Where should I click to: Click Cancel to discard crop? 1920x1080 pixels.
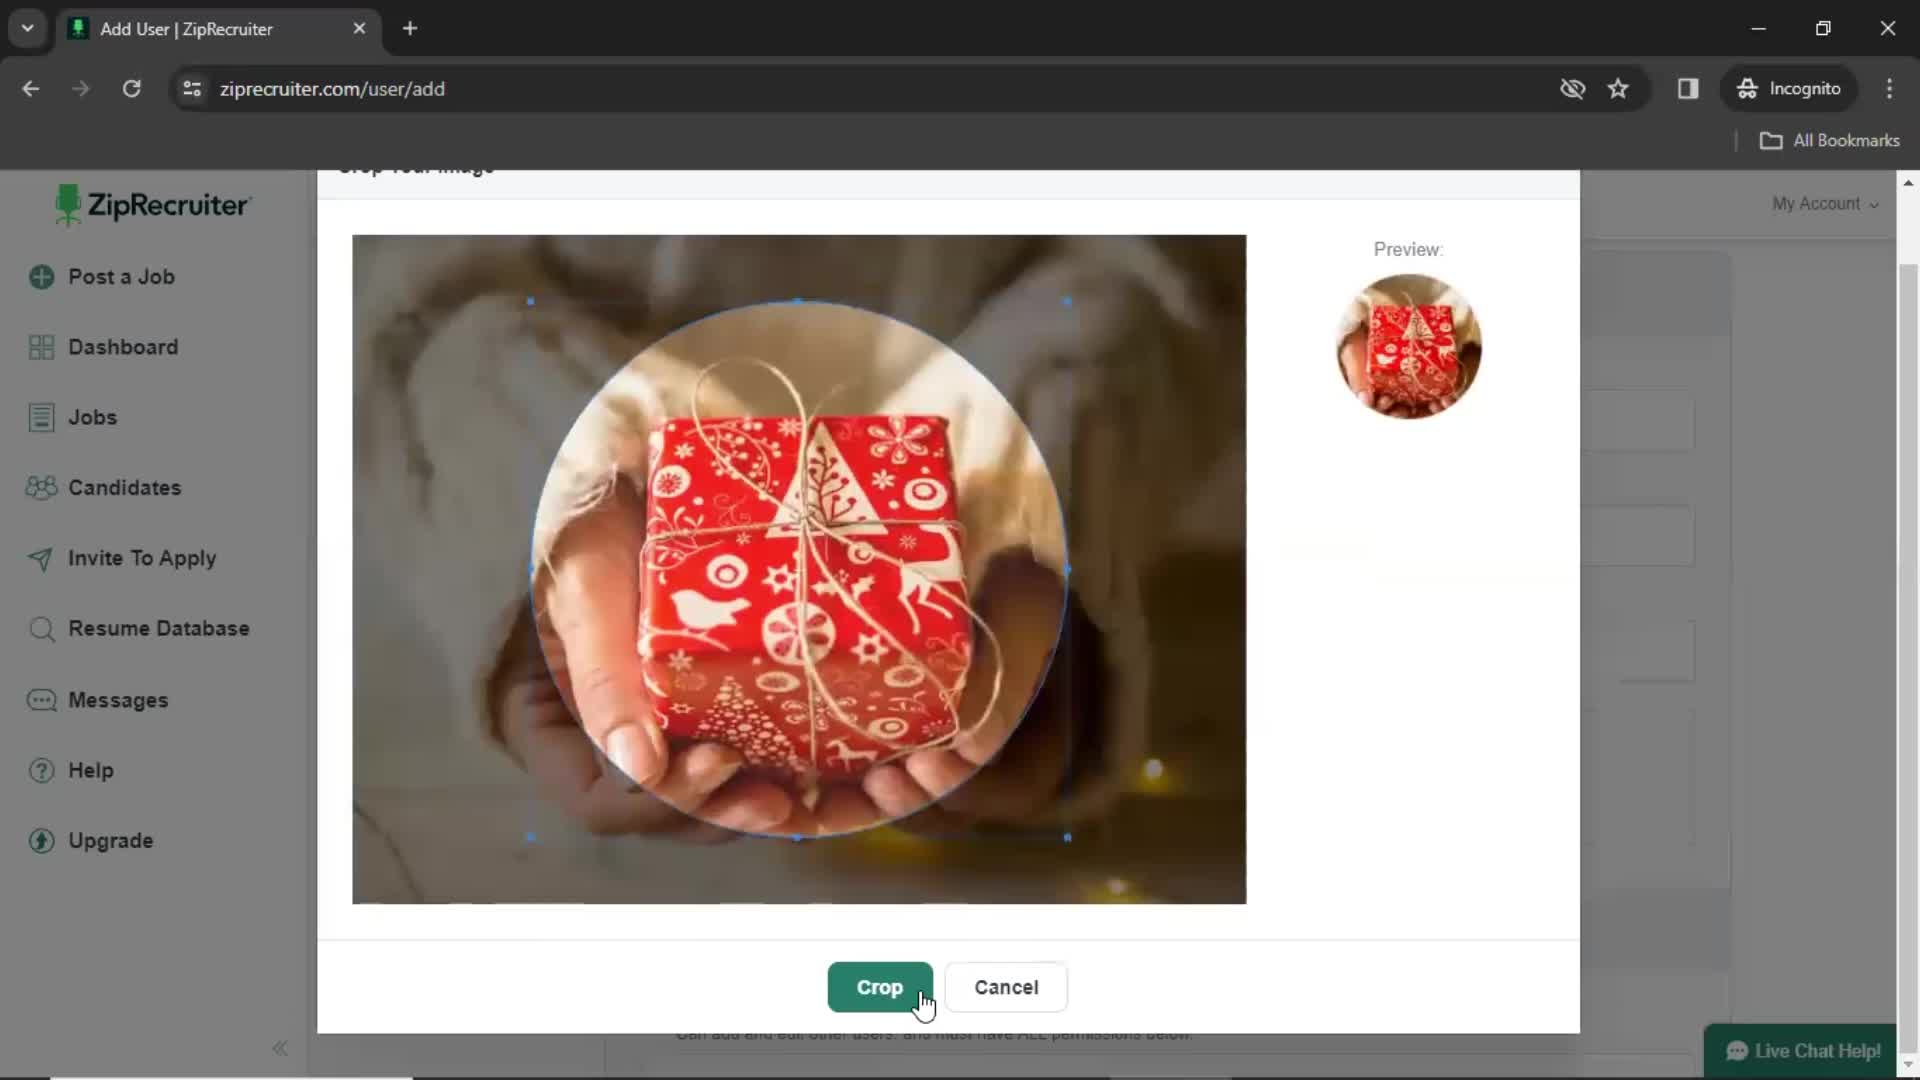pos(1006,986)
